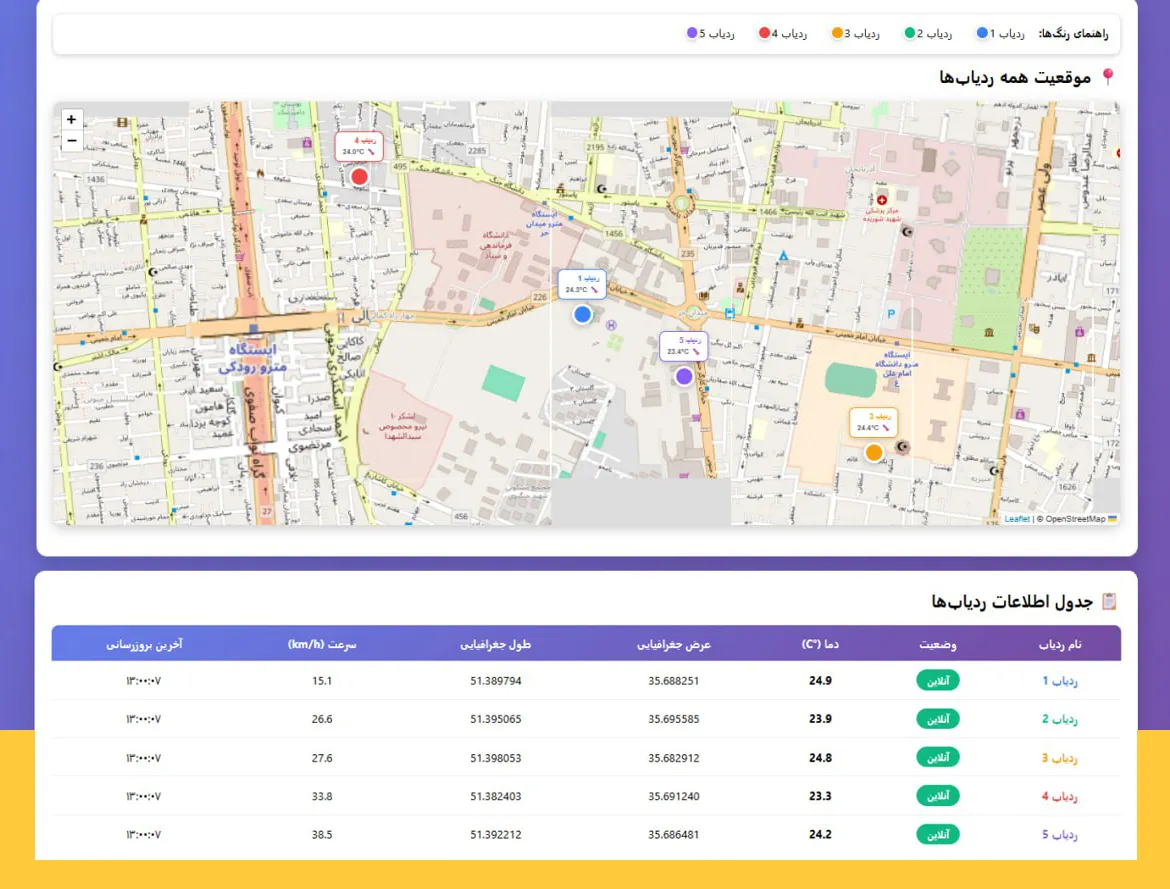
Task: Click the red pin icon beside map heading
Action: [1107, 77]
